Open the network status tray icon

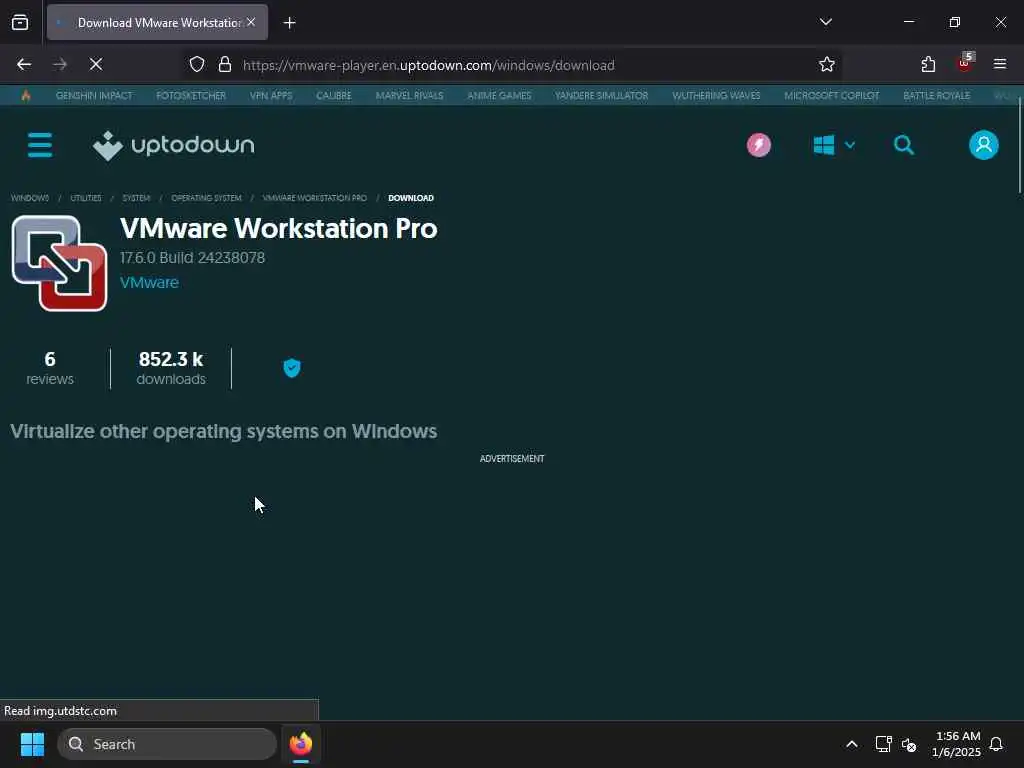click(x=883, y=744)
